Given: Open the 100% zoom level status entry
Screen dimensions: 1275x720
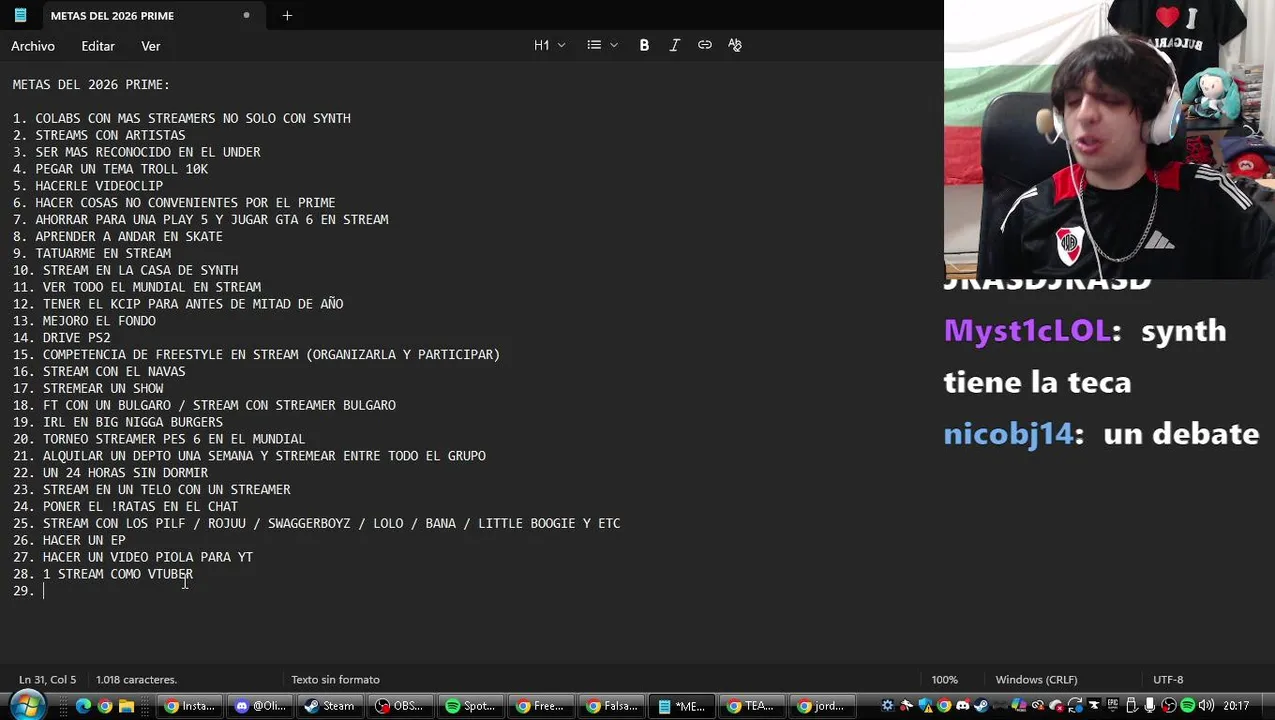Looking at the screenshot, I should click(945, 680).
